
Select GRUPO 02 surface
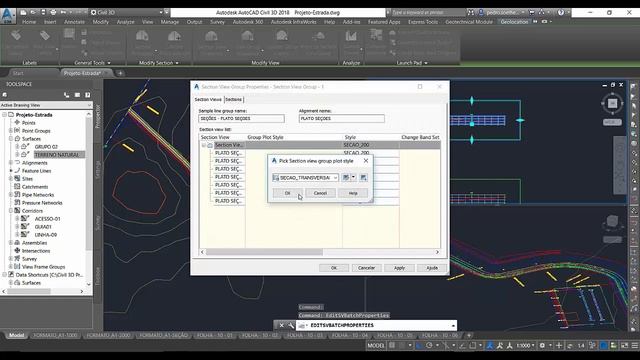pos(46,147)
